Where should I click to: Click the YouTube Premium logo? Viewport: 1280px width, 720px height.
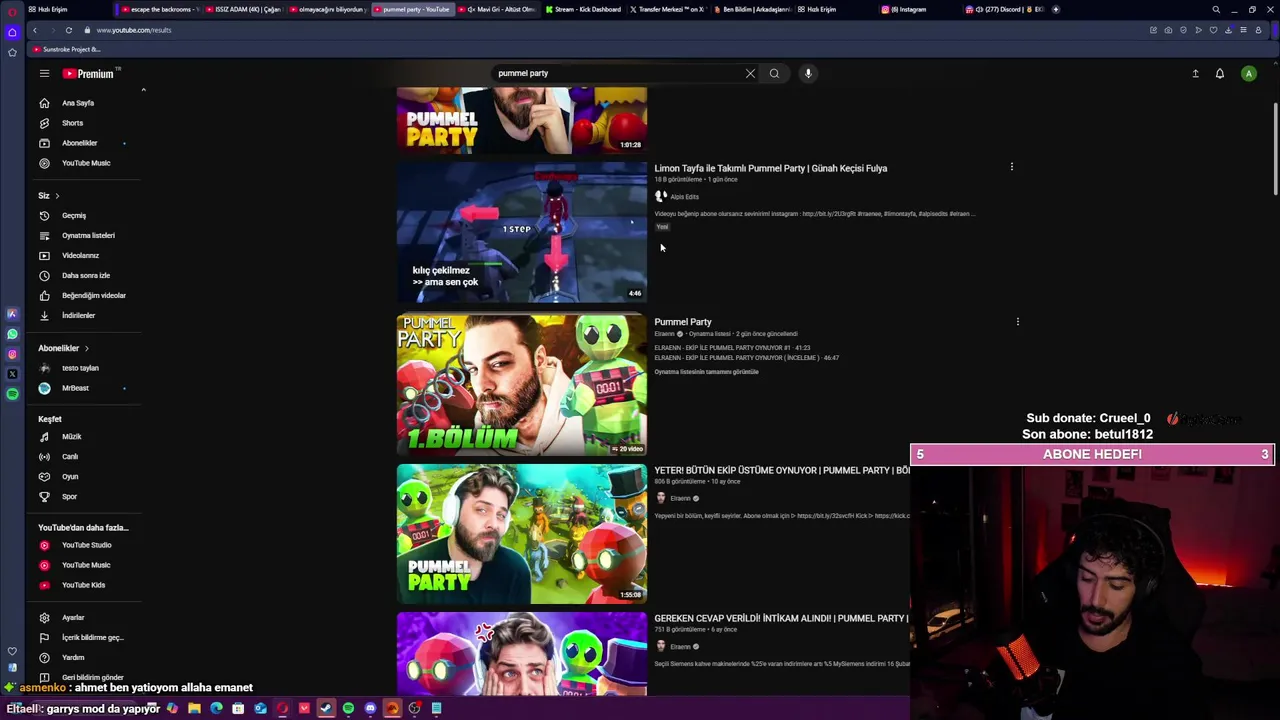[x=88, y=73]
